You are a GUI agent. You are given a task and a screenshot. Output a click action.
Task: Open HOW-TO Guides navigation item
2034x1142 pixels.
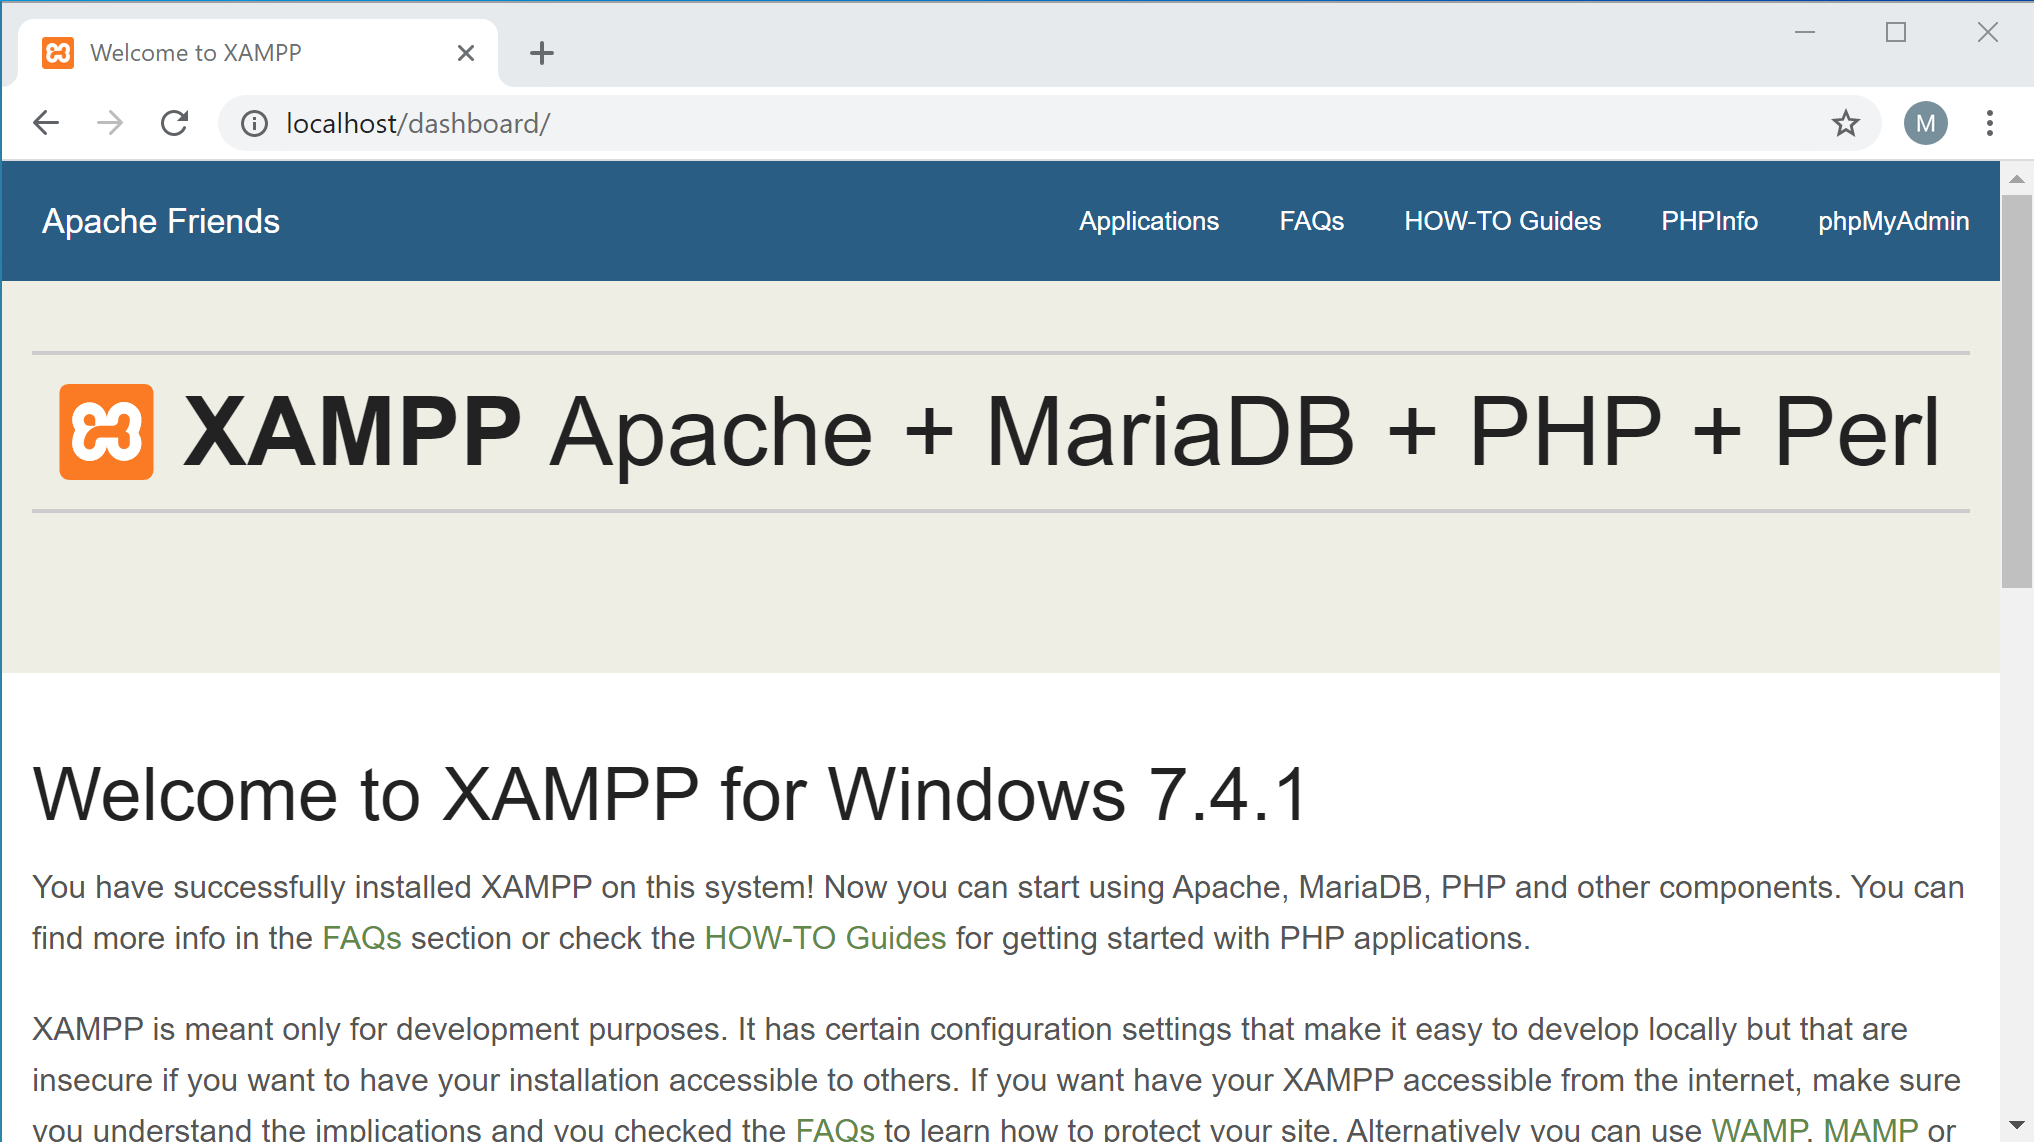tap(1502, 221)
